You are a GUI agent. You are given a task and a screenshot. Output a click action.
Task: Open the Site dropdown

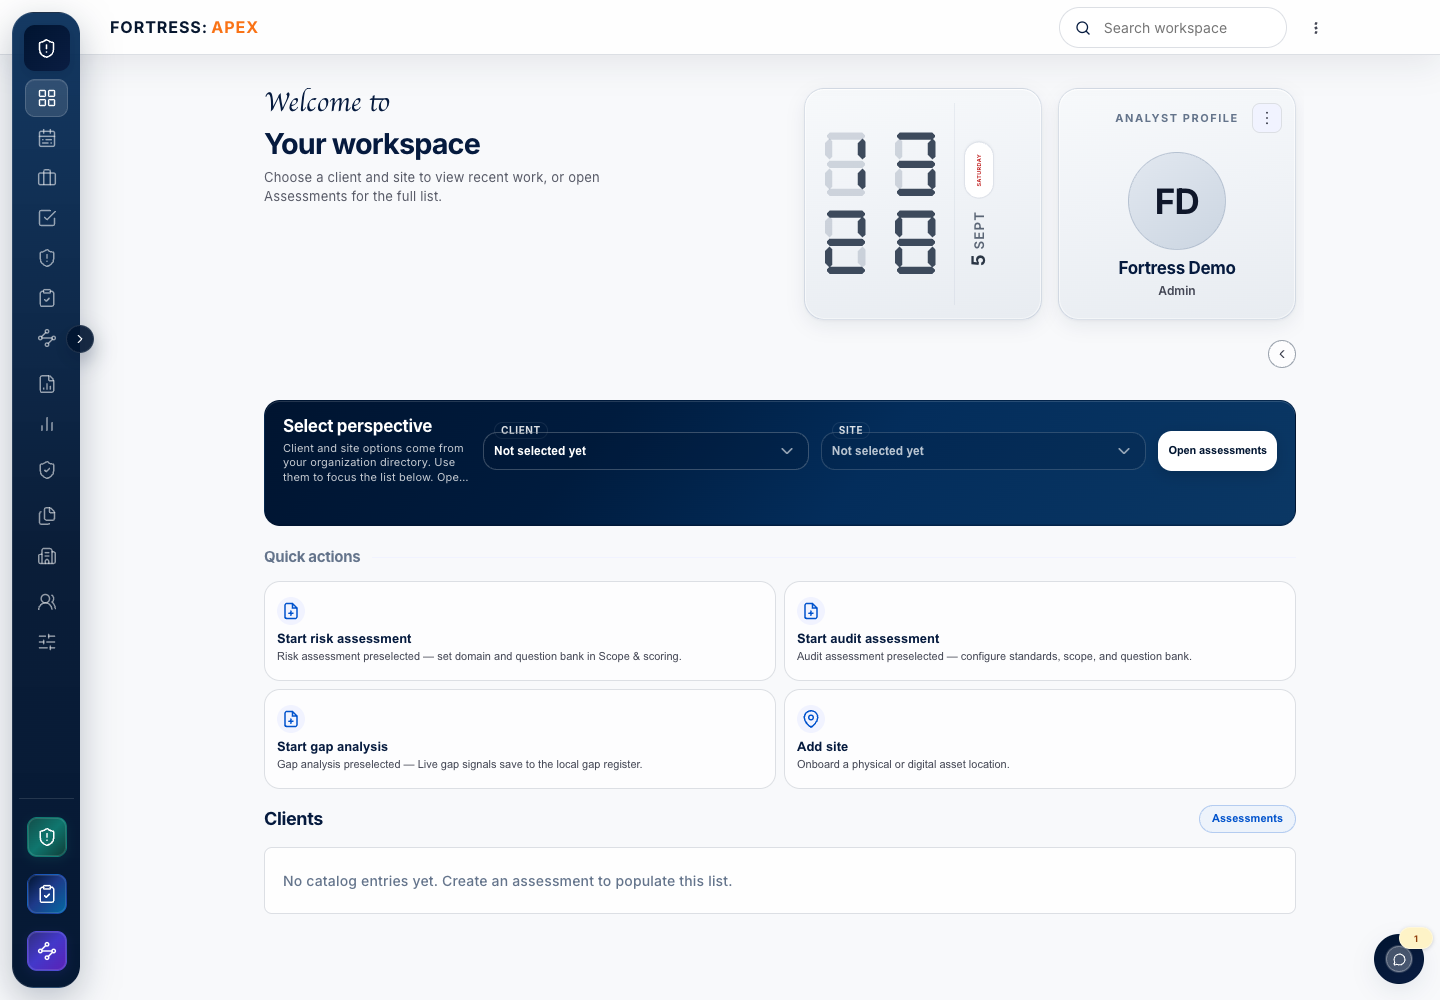click(983, 451)
